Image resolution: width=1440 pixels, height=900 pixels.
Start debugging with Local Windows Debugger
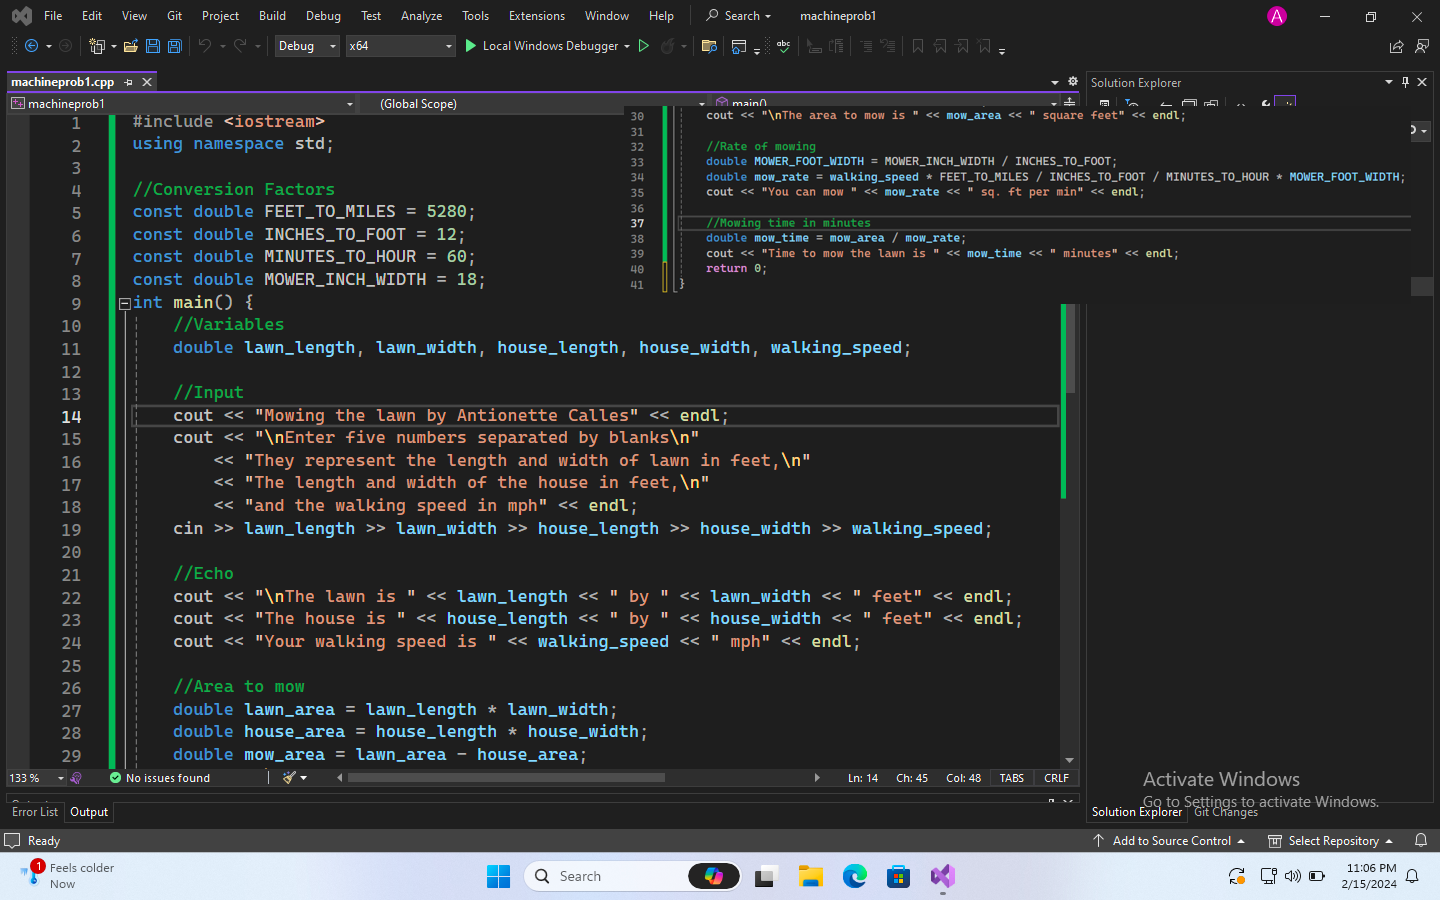546,46
